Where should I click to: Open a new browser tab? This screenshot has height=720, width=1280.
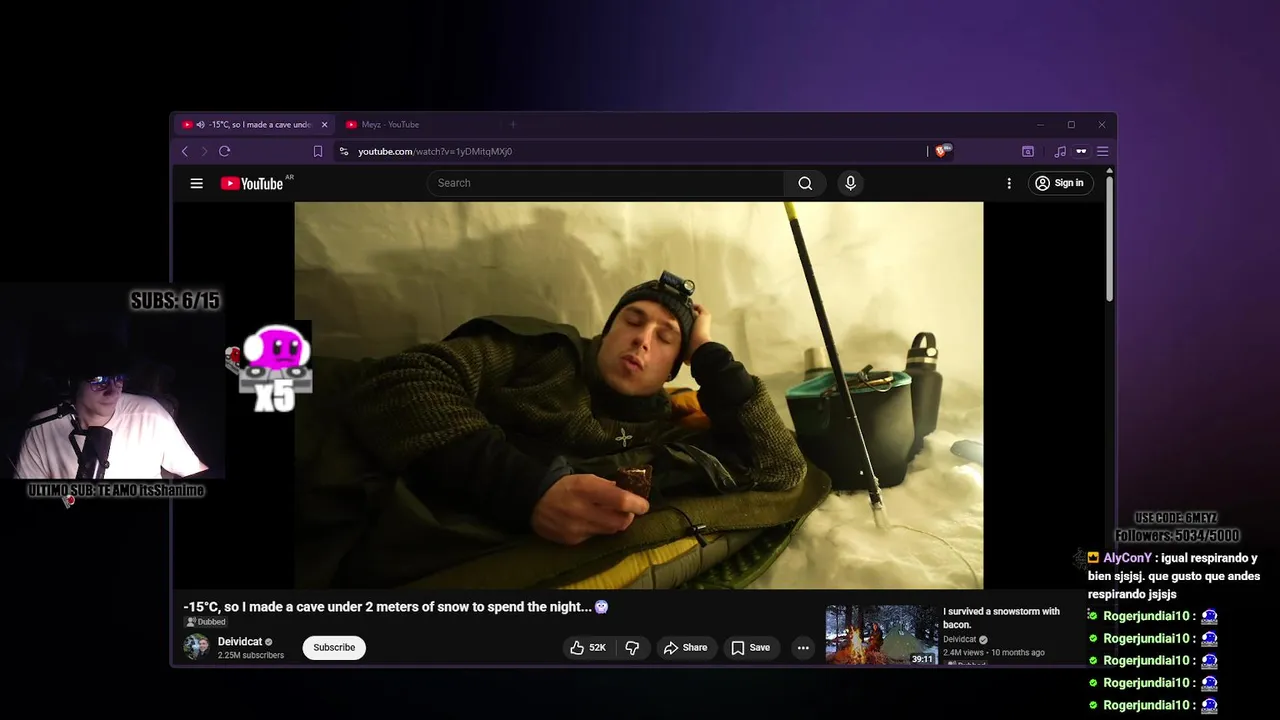[513, 125]
